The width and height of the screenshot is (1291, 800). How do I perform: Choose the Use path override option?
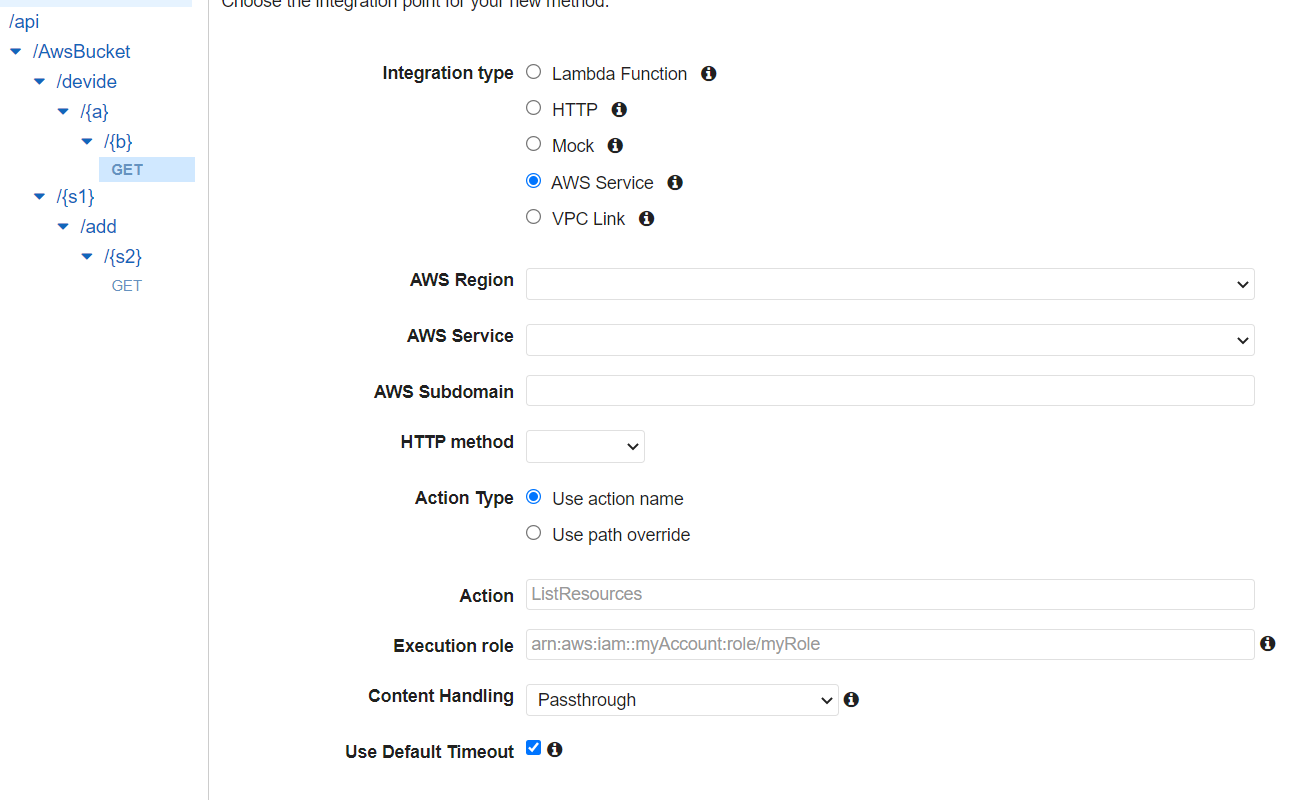534,533
